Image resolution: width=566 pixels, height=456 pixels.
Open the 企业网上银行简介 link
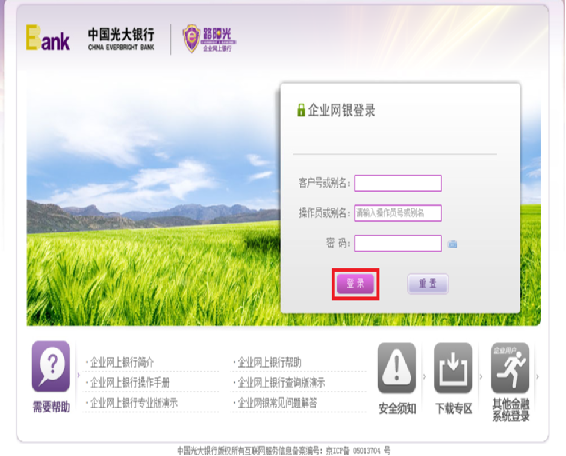pos(122,362)
